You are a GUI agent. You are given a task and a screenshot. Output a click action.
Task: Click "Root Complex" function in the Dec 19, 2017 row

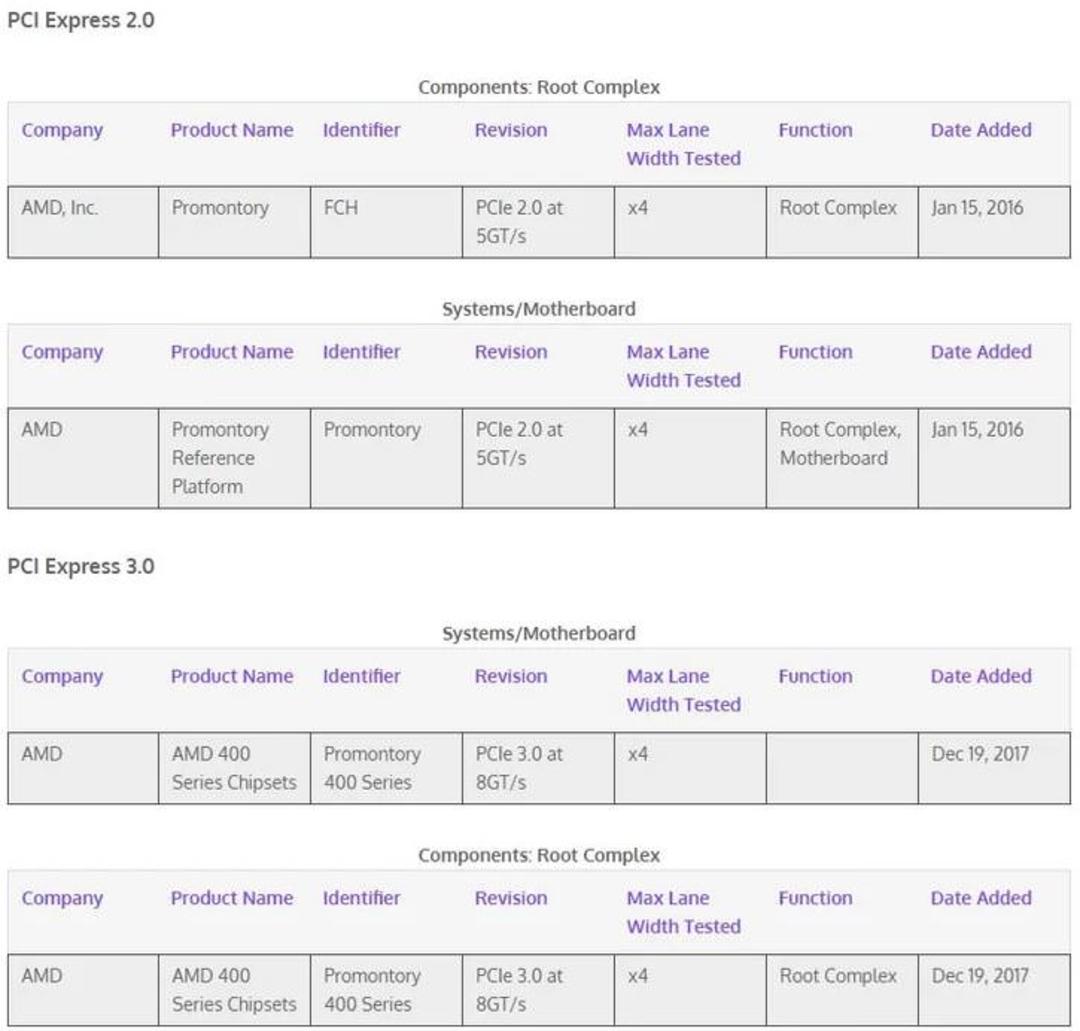pos(838,976)
